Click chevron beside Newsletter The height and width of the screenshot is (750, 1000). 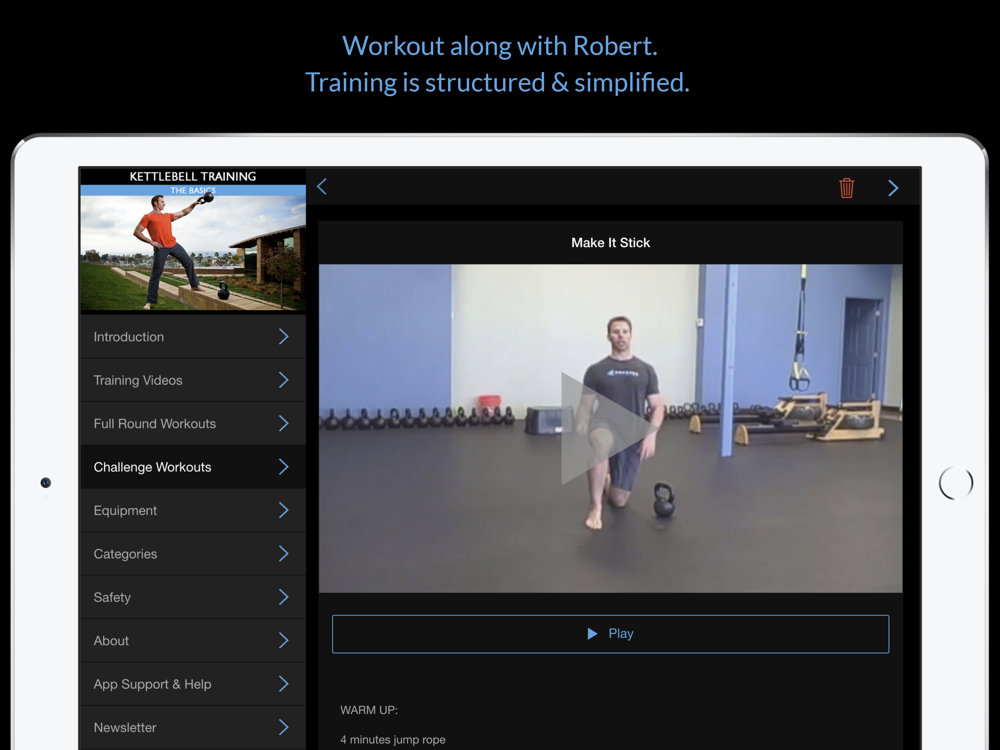284,727
